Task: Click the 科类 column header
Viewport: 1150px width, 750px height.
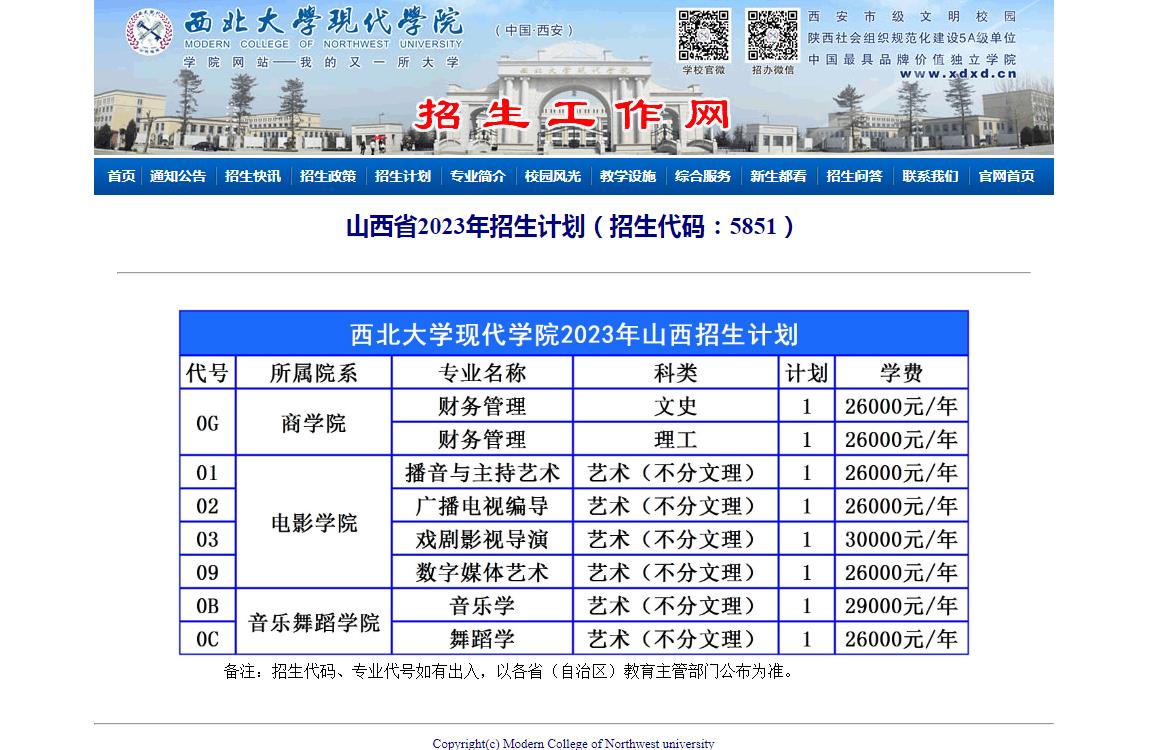Action: 675,373
